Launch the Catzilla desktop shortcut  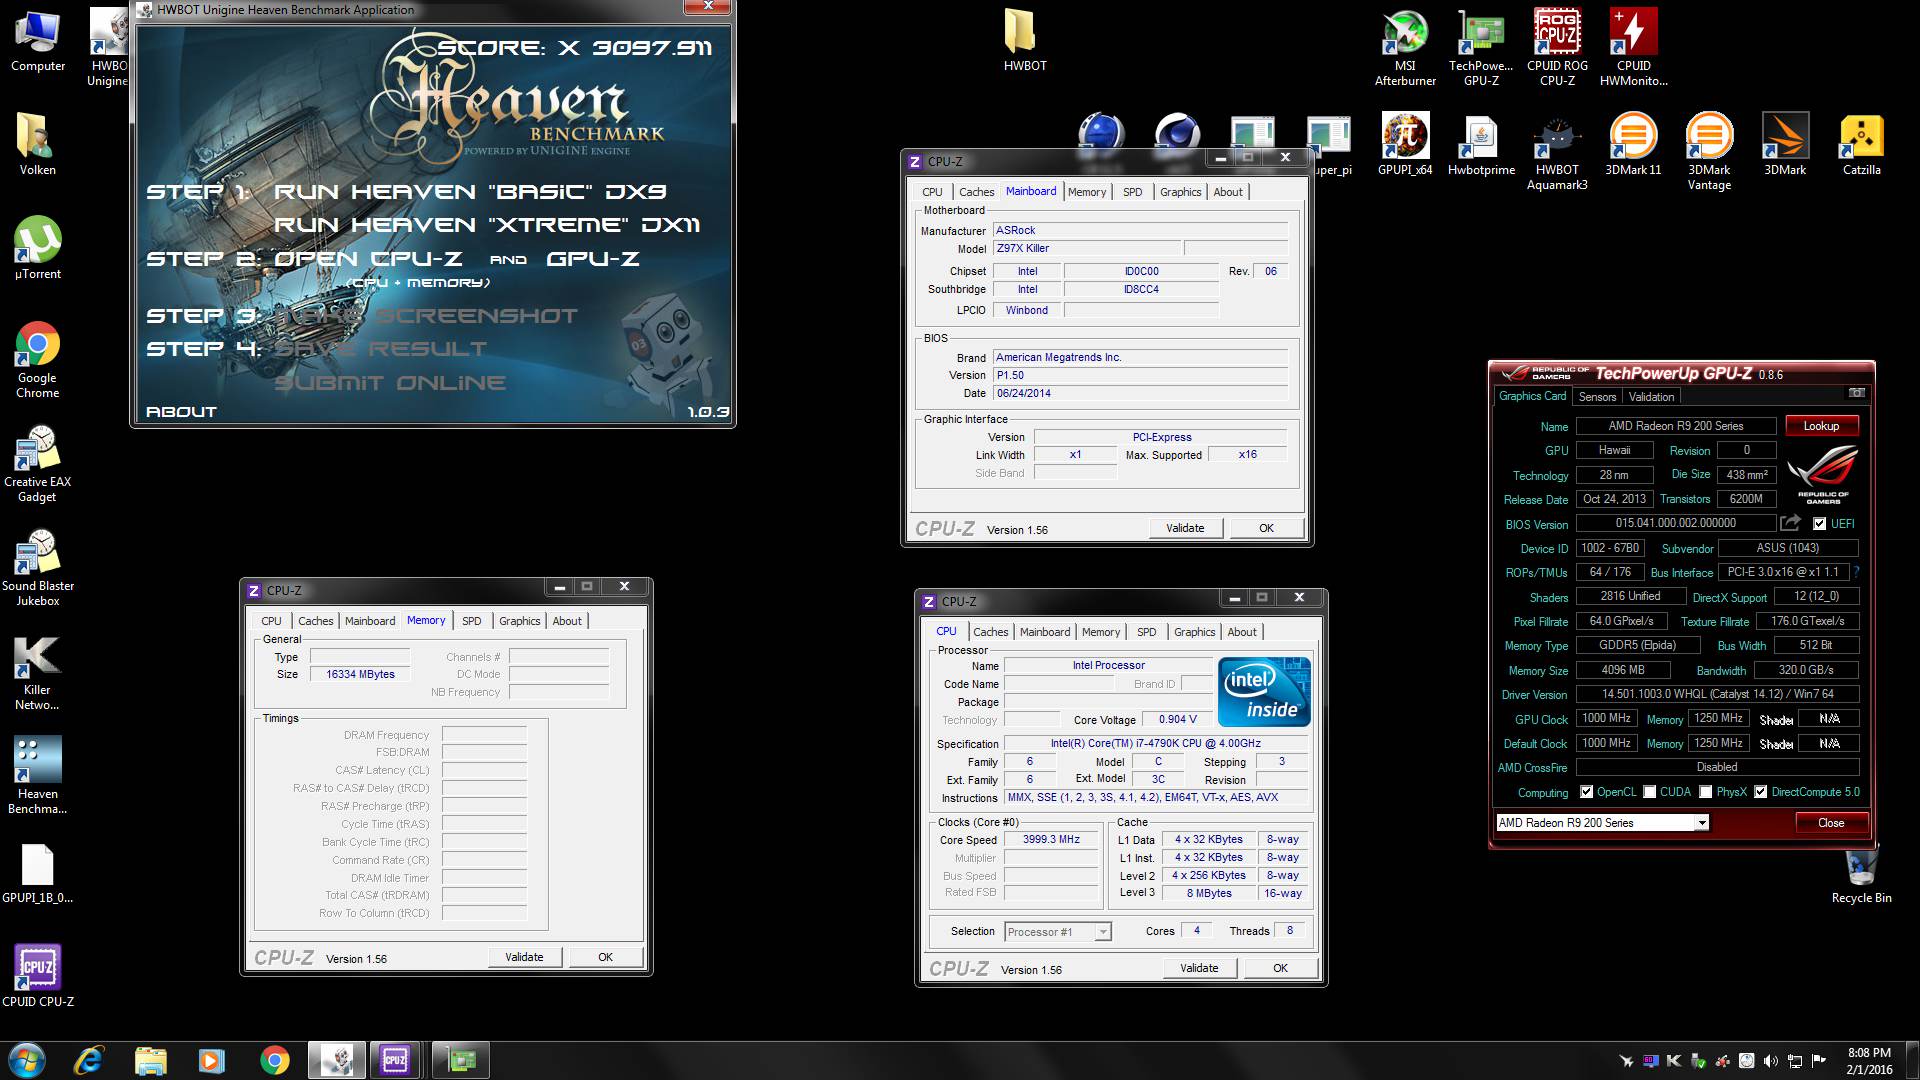click(1861, 144)
